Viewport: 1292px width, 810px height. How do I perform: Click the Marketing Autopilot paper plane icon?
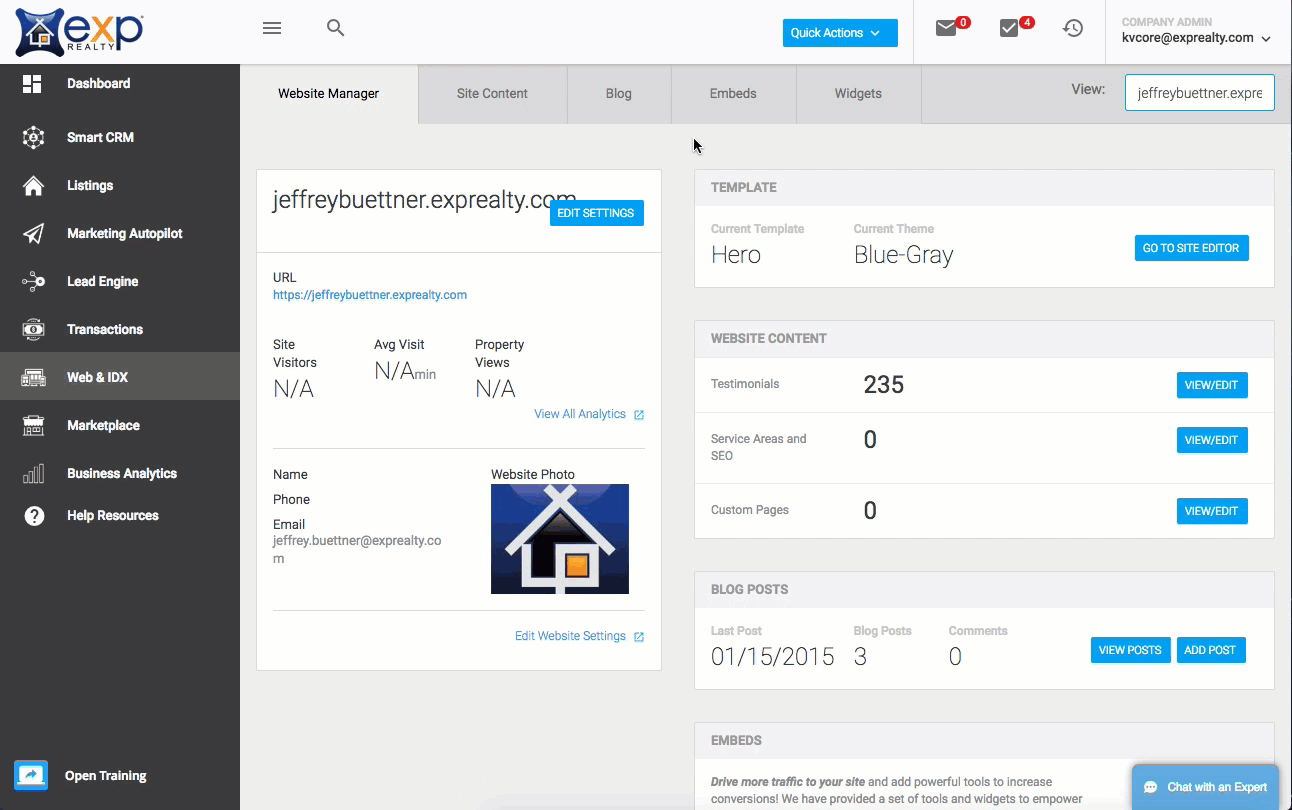[33, 234]
